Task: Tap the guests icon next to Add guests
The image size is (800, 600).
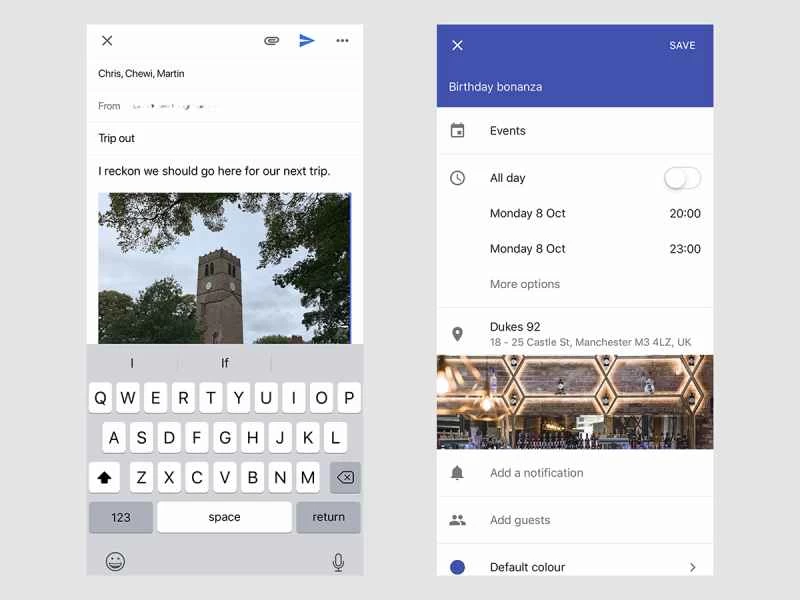Action: (457, 520)
